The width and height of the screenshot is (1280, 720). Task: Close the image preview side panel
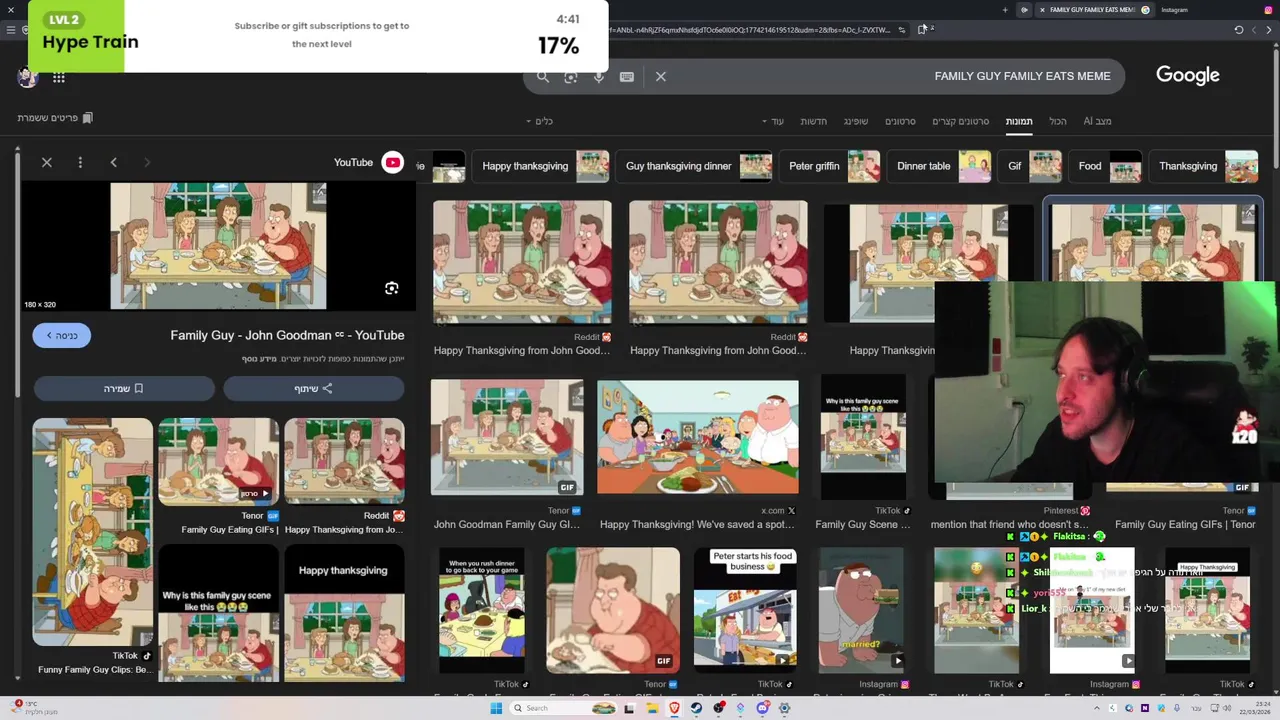[47, 162]
